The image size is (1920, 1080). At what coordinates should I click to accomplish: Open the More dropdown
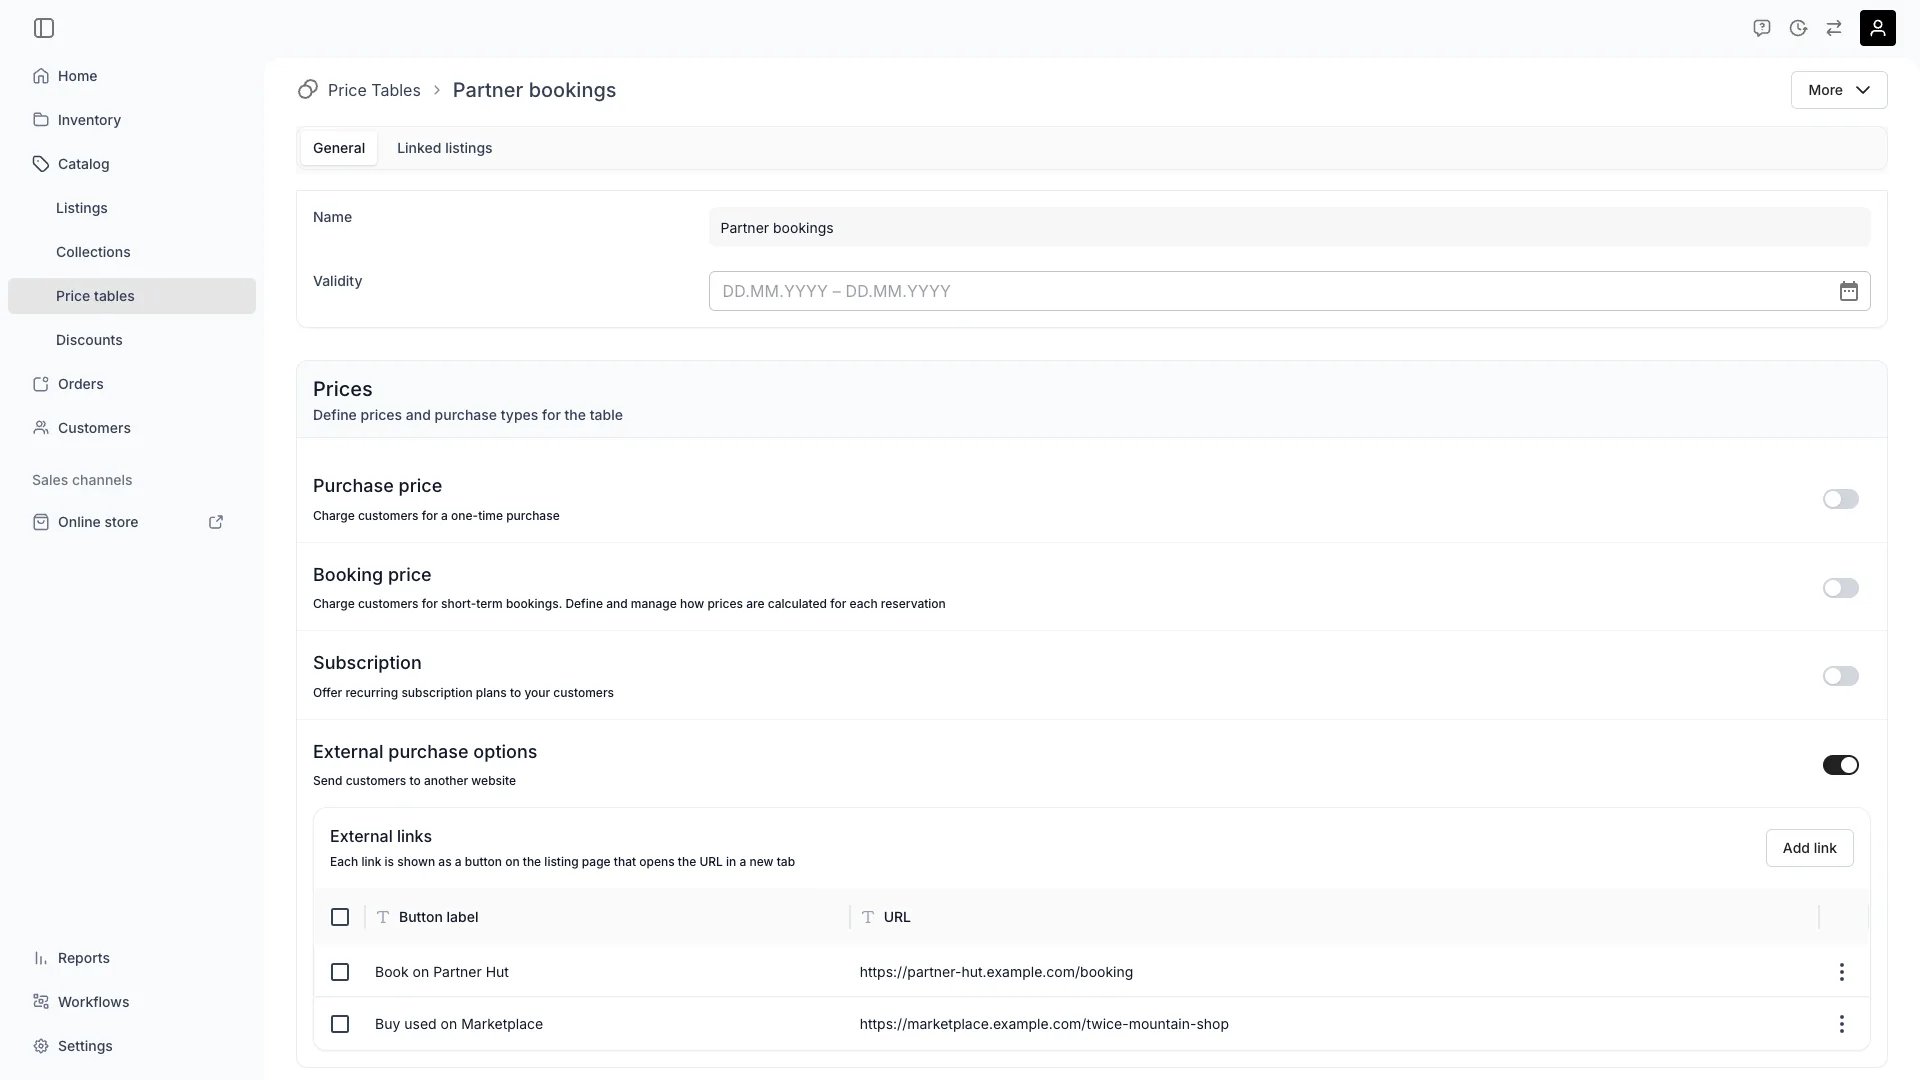click(x=1839, y=90)
